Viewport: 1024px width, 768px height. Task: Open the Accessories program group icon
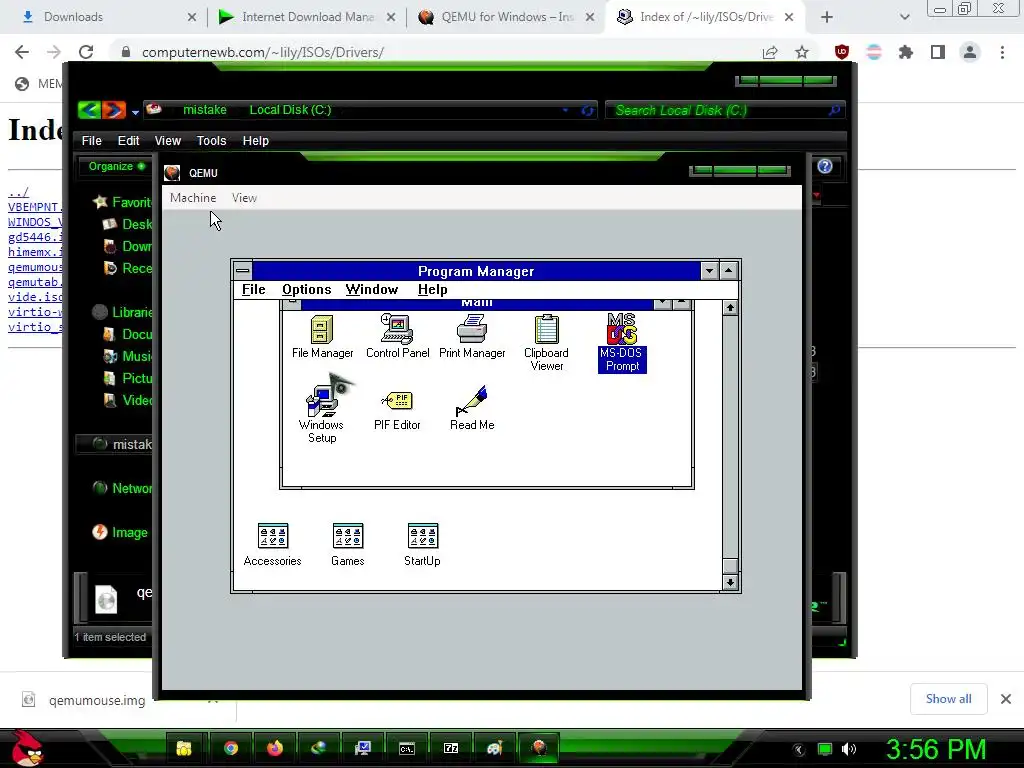click(x=272, y=545)
